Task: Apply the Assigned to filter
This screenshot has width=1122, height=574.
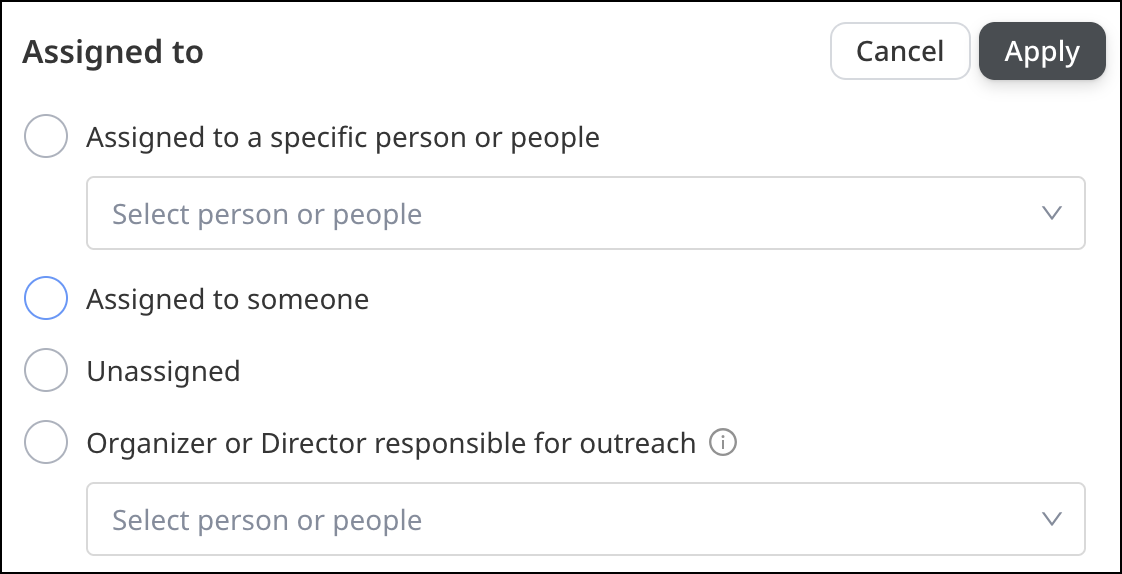Action: (x=1042, y=51)
